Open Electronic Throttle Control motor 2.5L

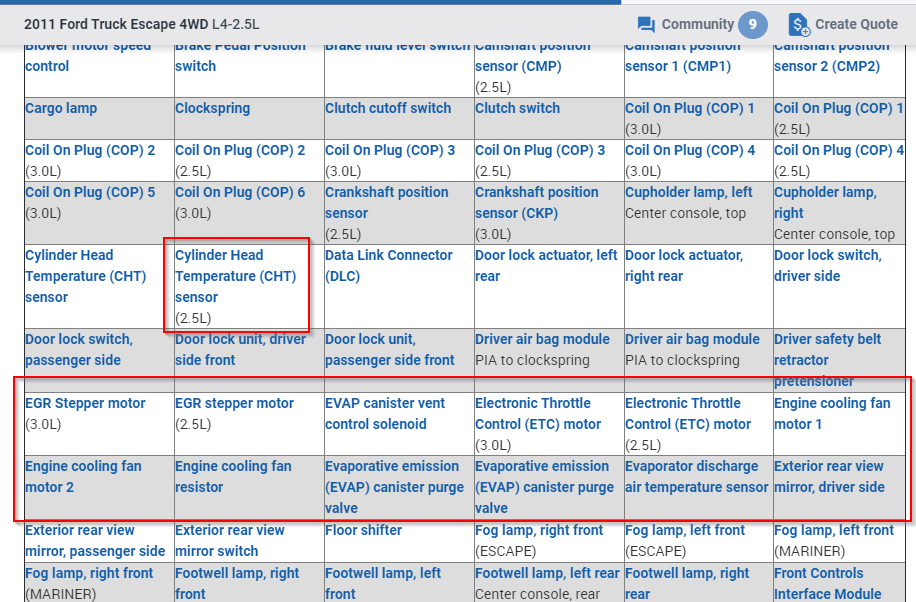pyautogui.click(x=688, y=413)
